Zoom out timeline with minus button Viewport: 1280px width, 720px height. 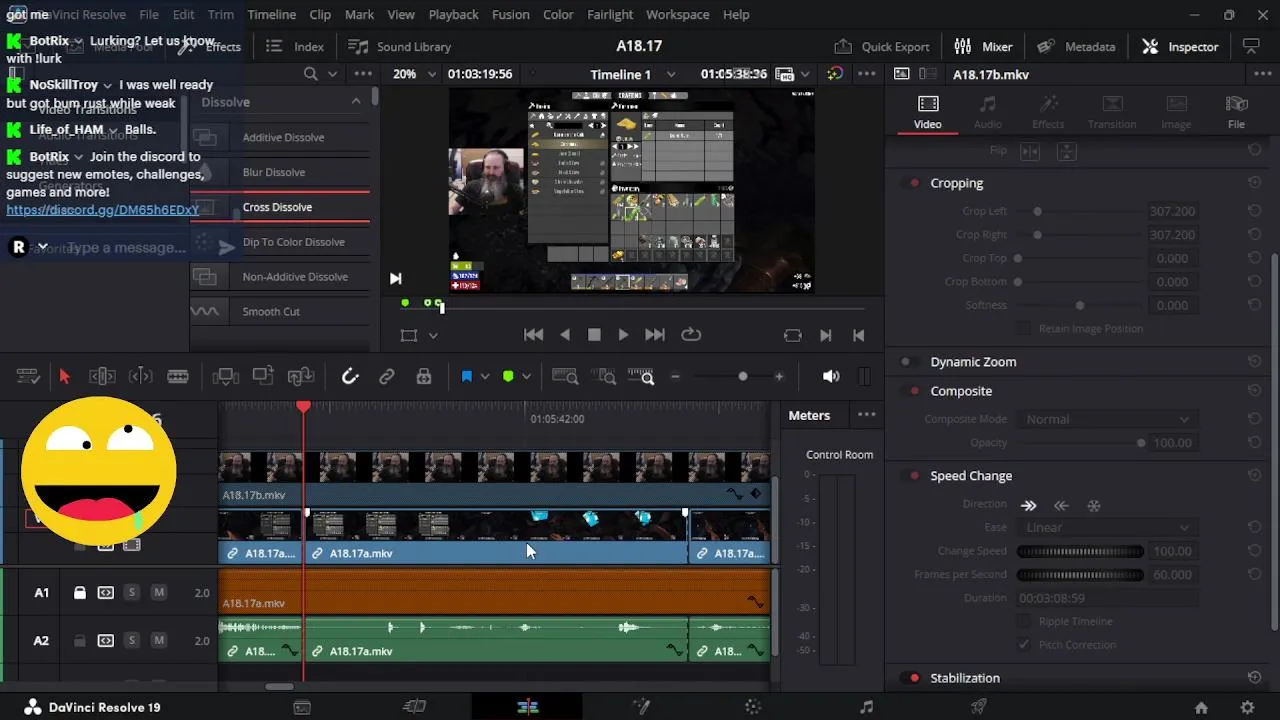click(675, 376)
